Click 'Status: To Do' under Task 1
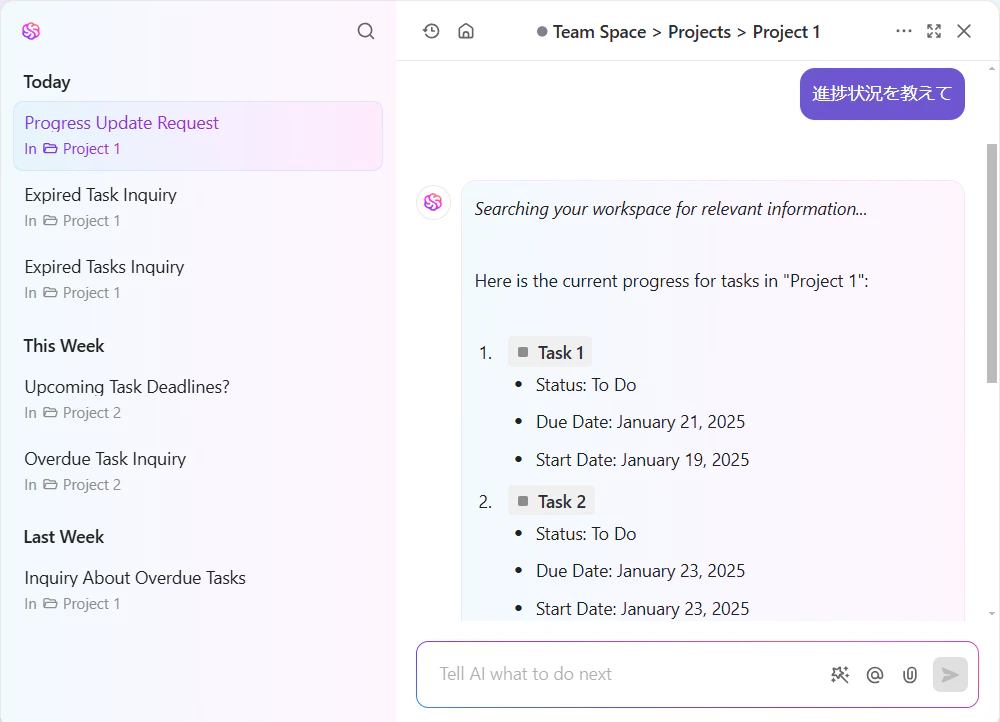The width and height of the screenshot is (1000, 722). pos(585,385)
